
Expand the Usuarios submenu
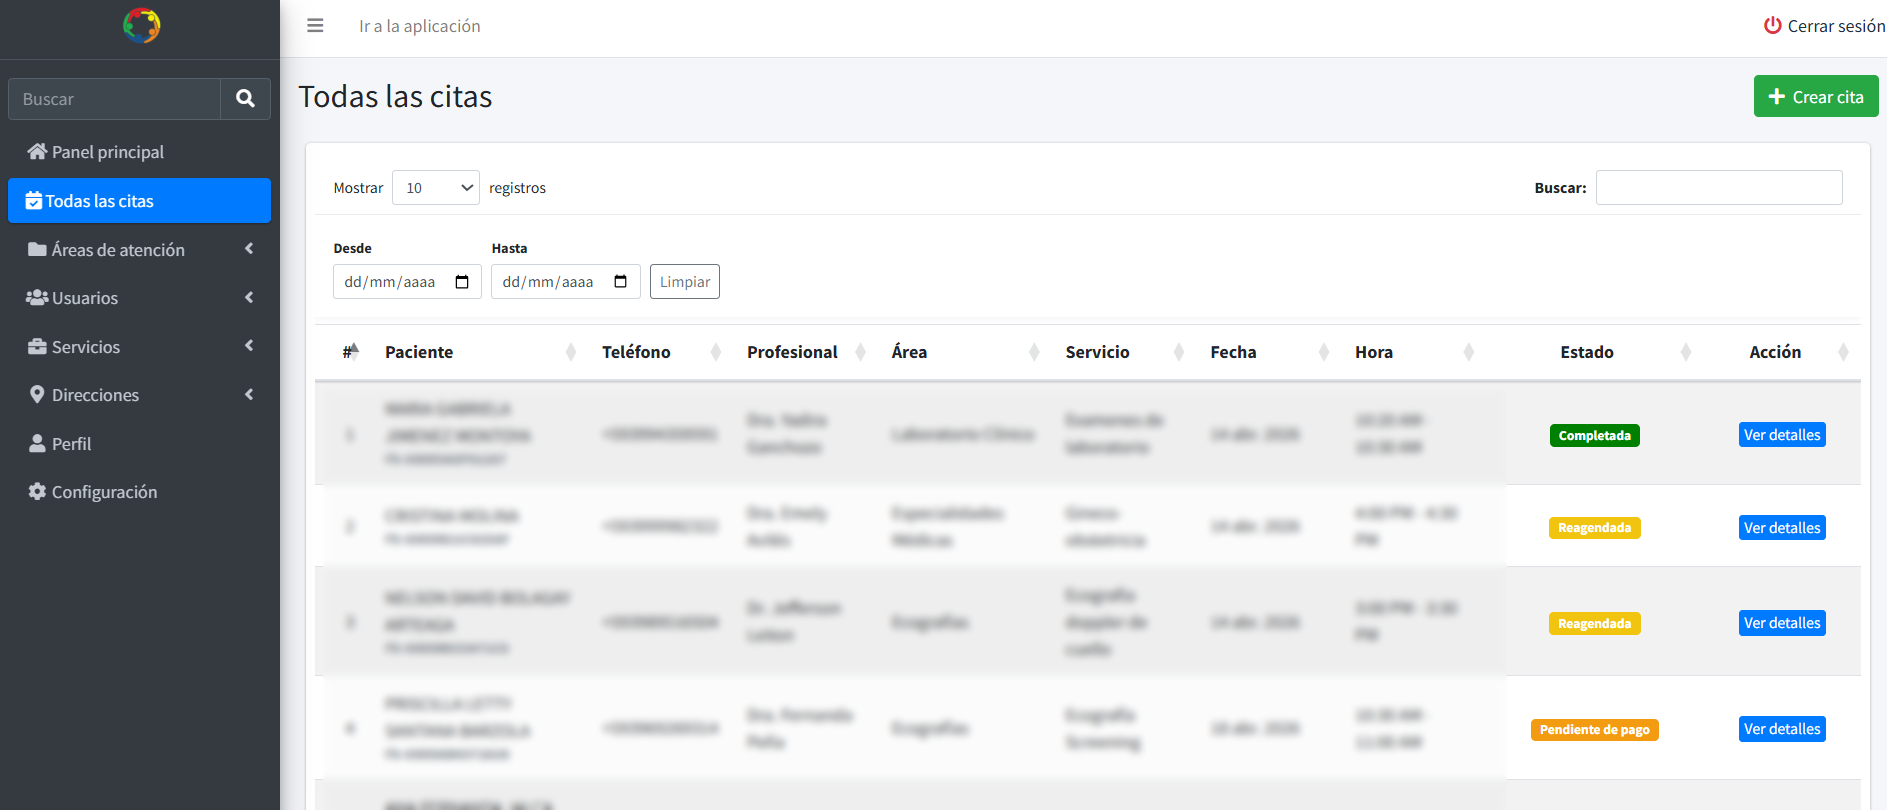coord(139,298)
